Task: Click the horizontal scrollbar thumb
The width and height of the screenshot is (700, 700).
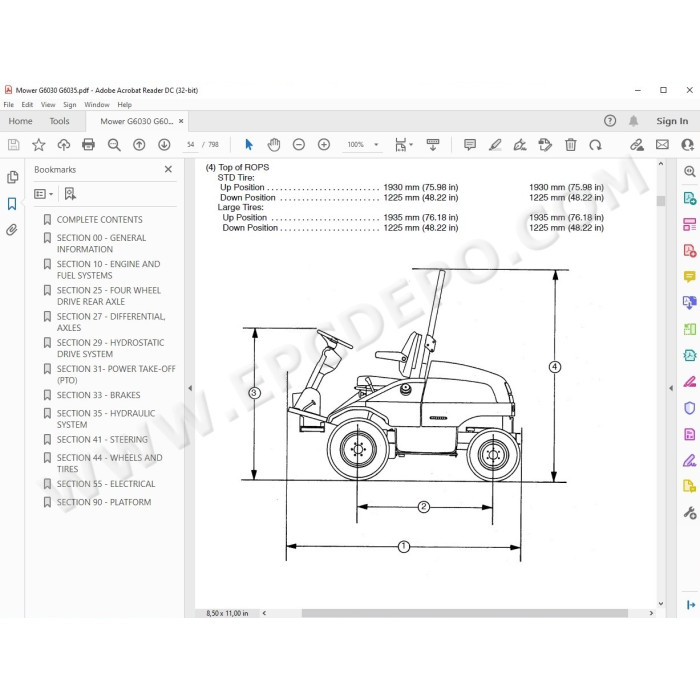Action: (465, 613)
